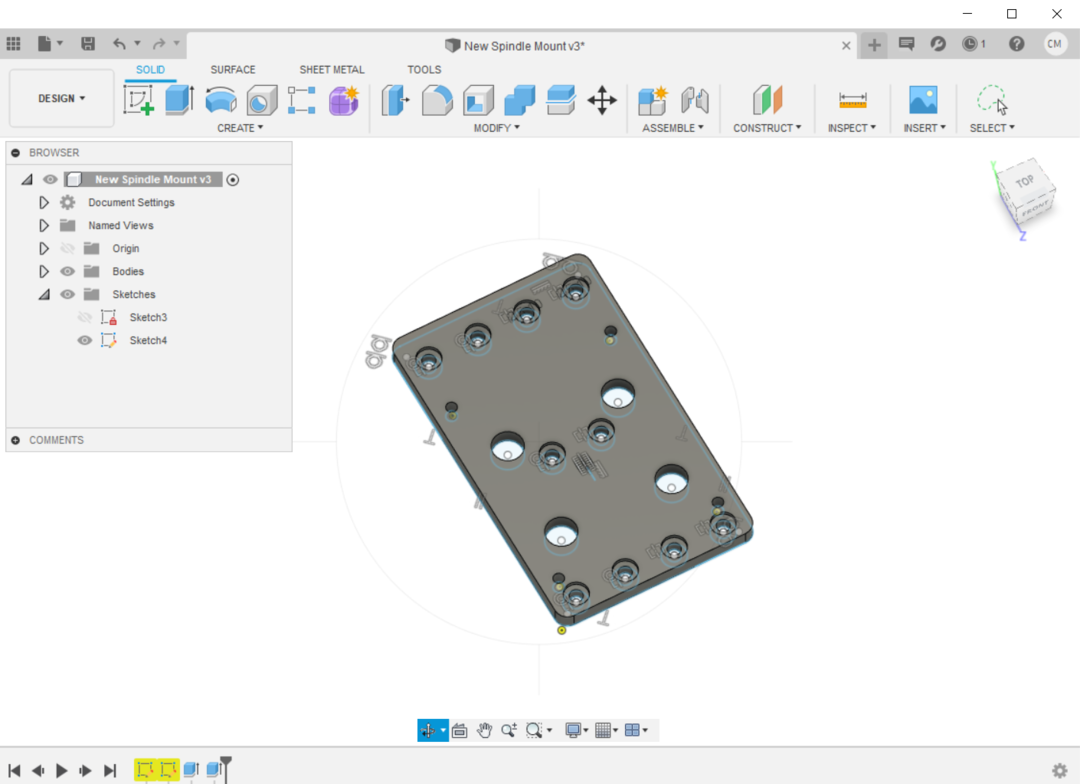Click the Measure tool icon
Viewport: 1080px width, 784px height.
pyautogui.click(x=852, y=100)
